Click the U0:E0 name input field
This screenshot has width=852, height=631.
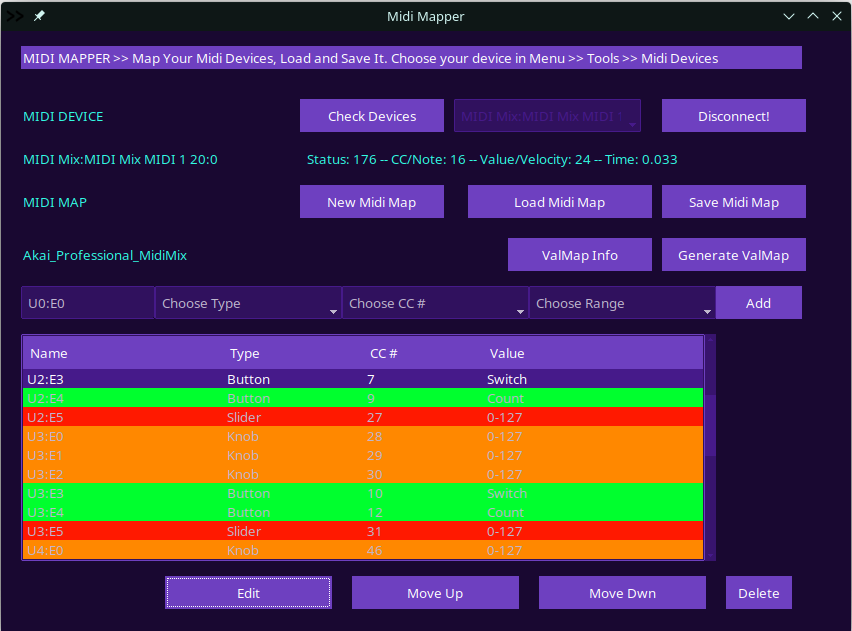click(x=88, y=303)
